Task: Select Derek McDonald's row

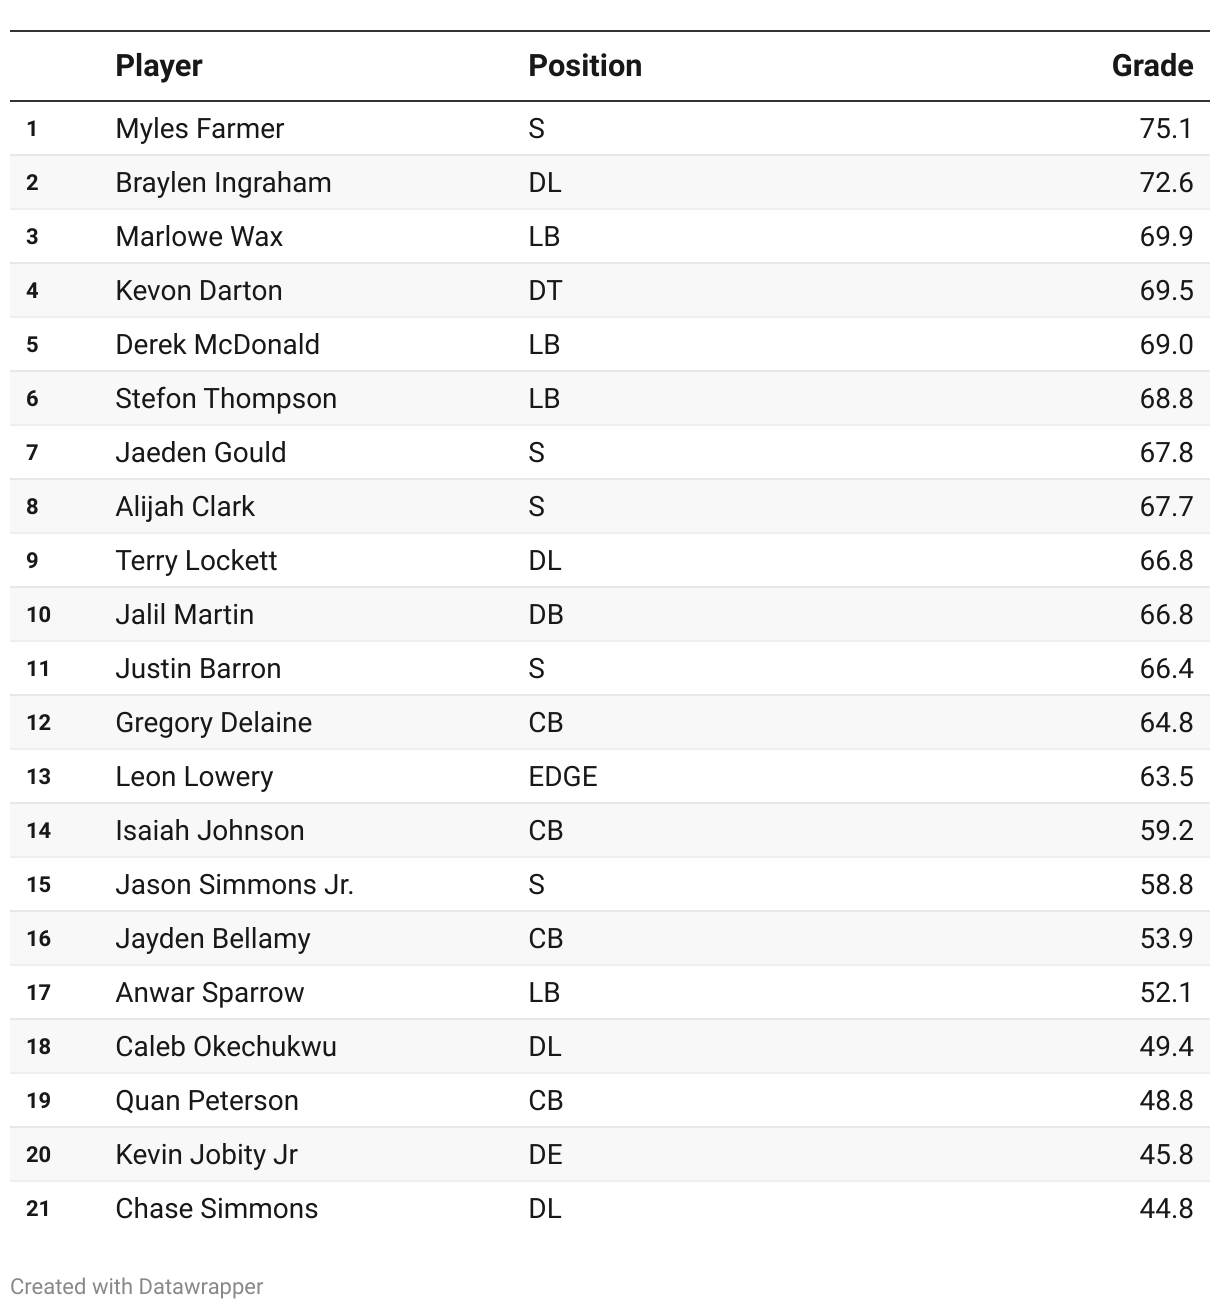Action: [x=610, y=344]
